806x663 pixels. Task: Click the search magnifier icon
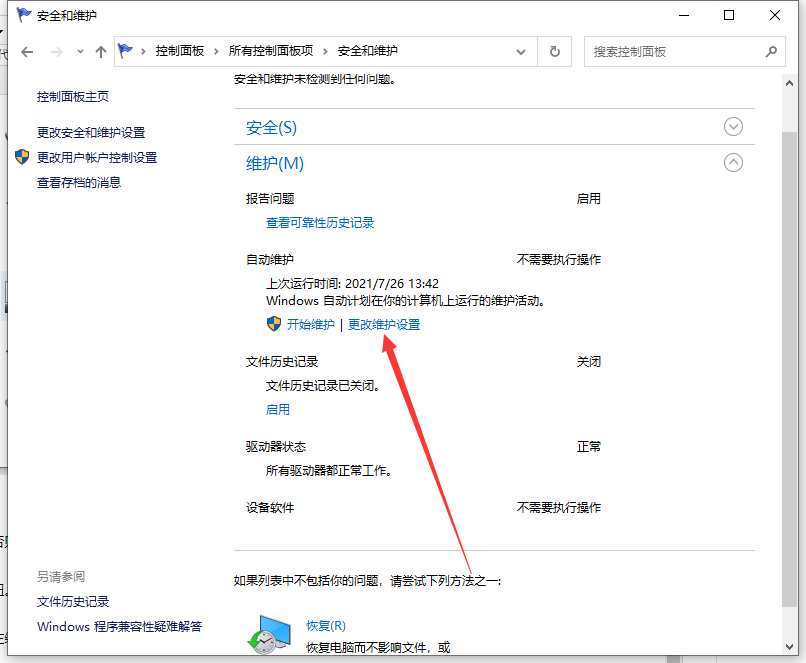pyautogui.click(x=769, y=51)
